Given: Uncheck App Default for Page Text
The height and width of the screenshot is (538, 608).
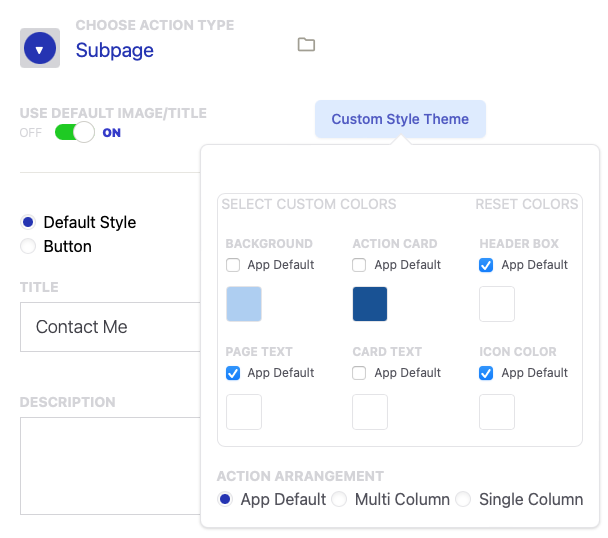Looking at the screenshot, I should pos(233,373).
